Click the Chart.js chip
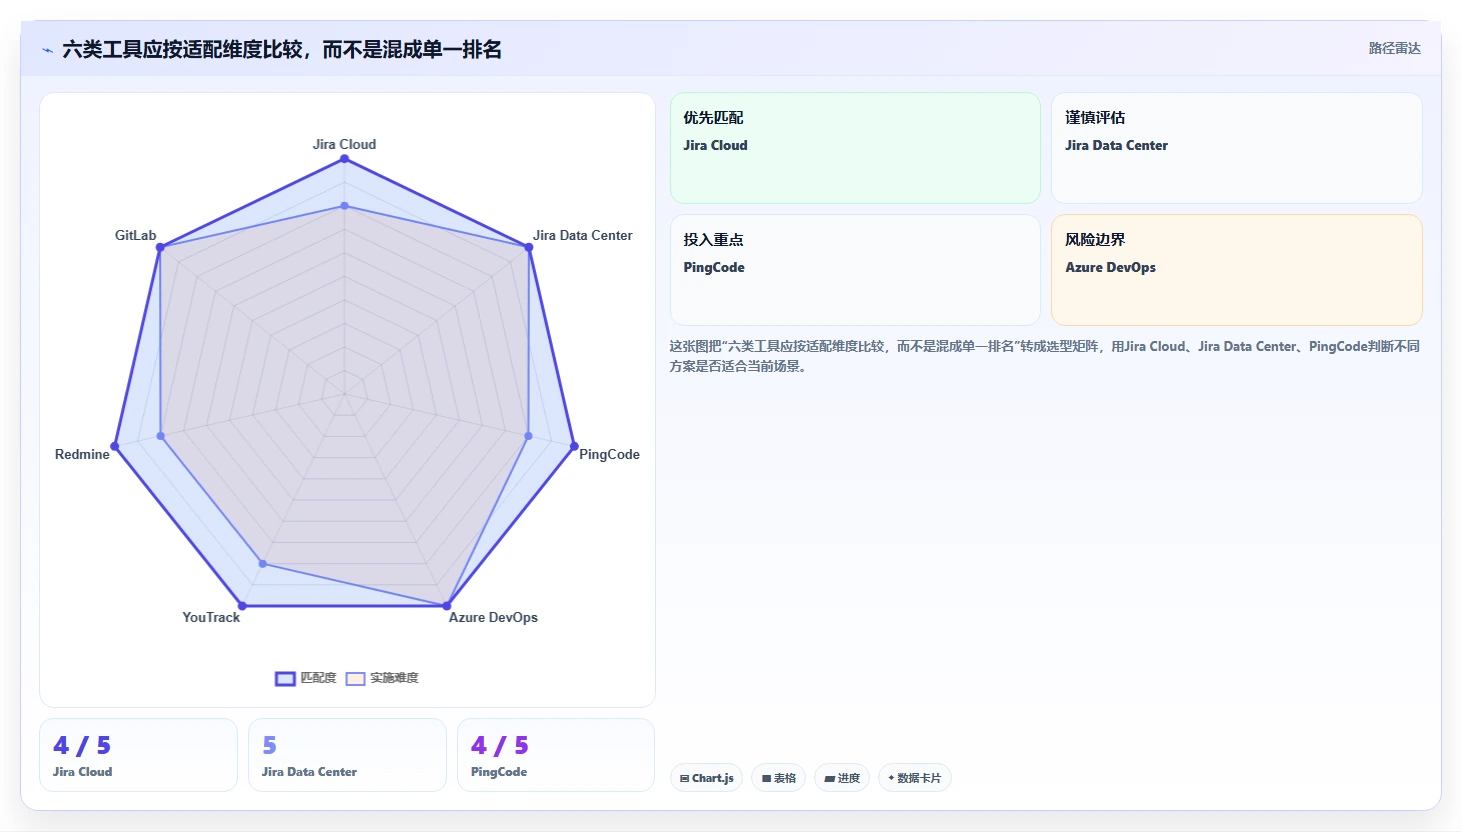This screenshot has width=1462, height=832. [x=706, y=778]
